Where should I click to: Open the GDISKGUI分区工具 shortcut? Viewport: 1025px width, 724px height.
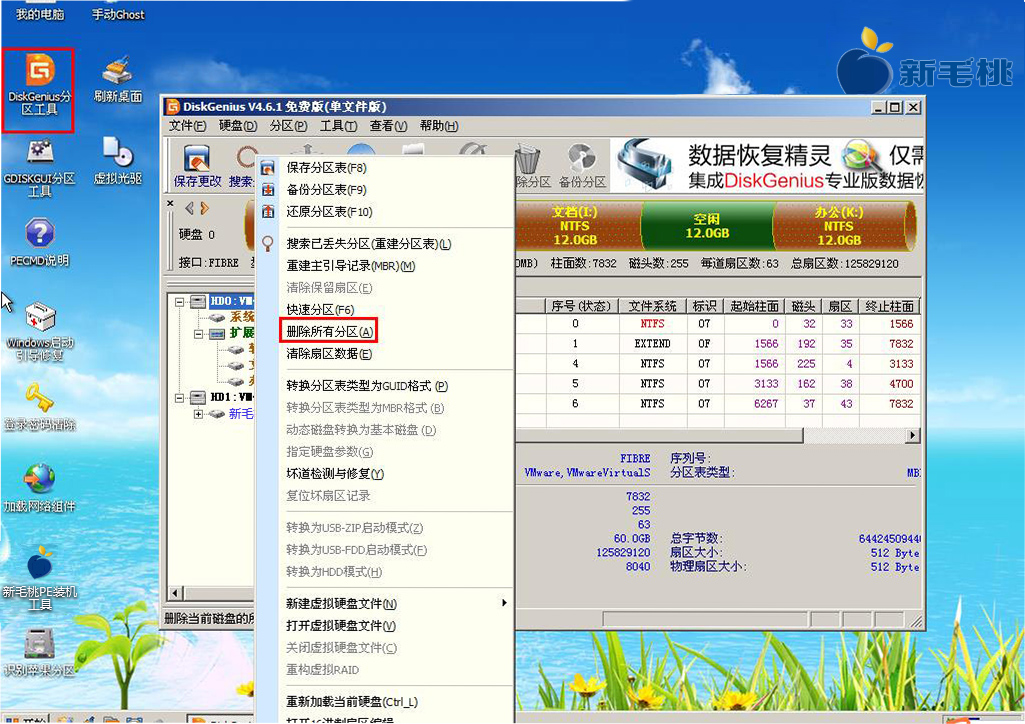(x=39, y=167)
